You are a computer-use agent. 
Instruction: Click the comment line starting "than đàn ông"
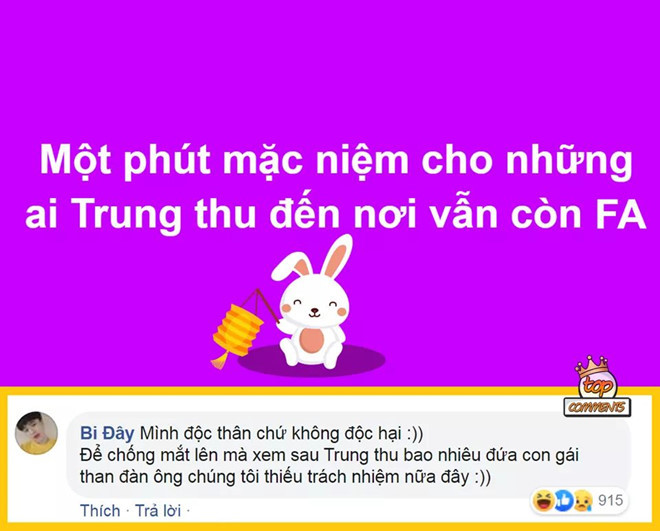point(285,477)
